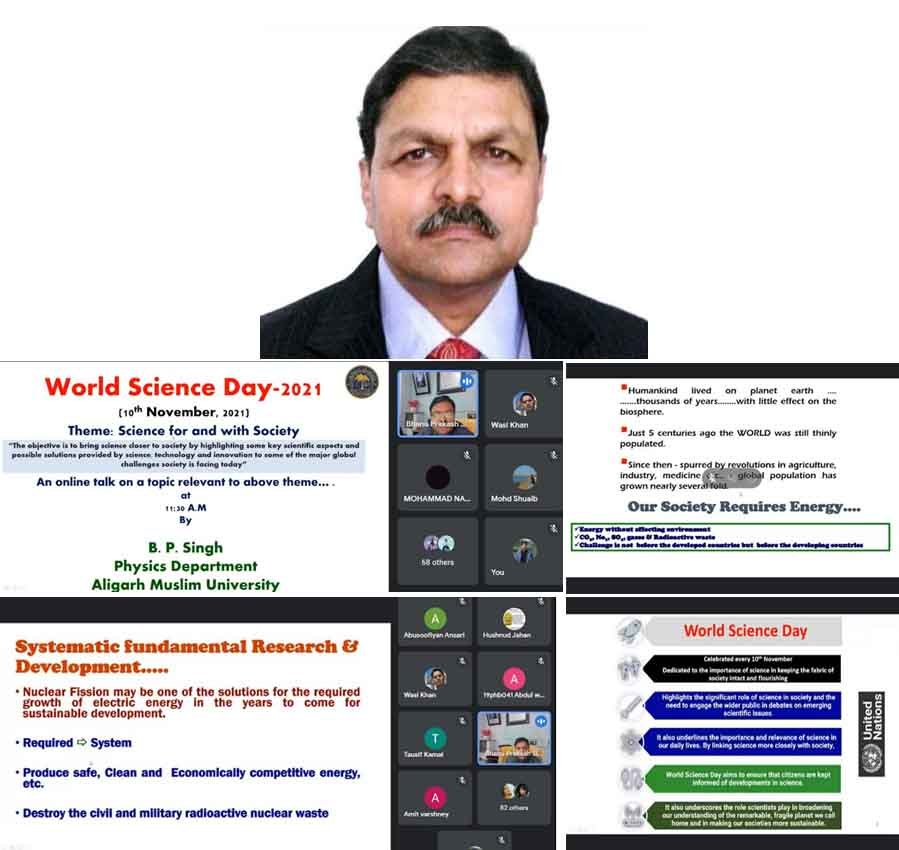Click the Hhphb041 Abdul participant tile

(x=515, y=680)
